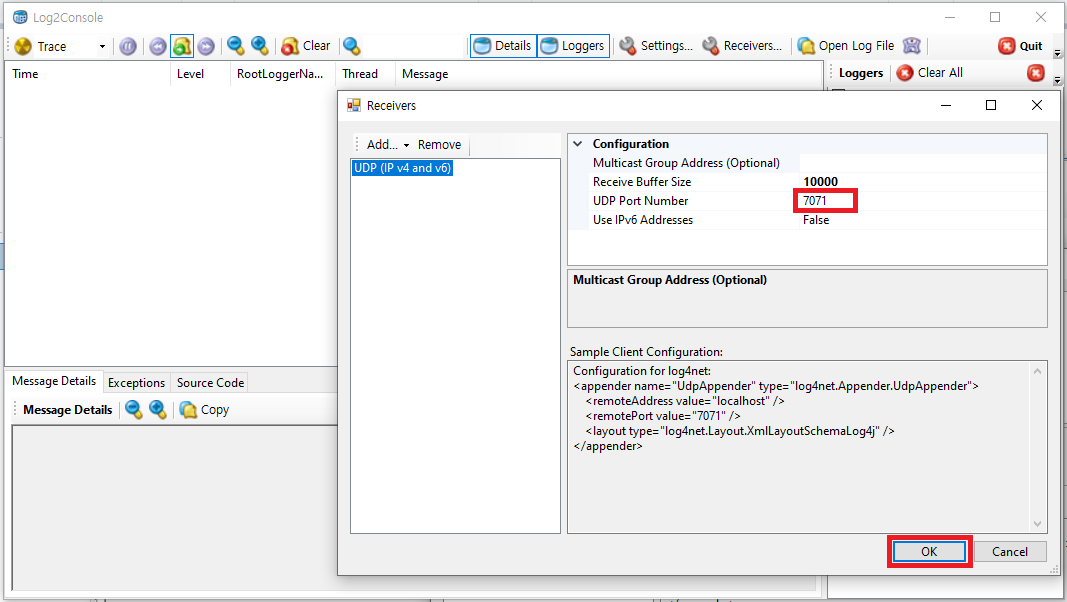Collapse the Configuration property group
Image resolution: width=1067 pixels, height=602 pixels.
coord(577,144)
